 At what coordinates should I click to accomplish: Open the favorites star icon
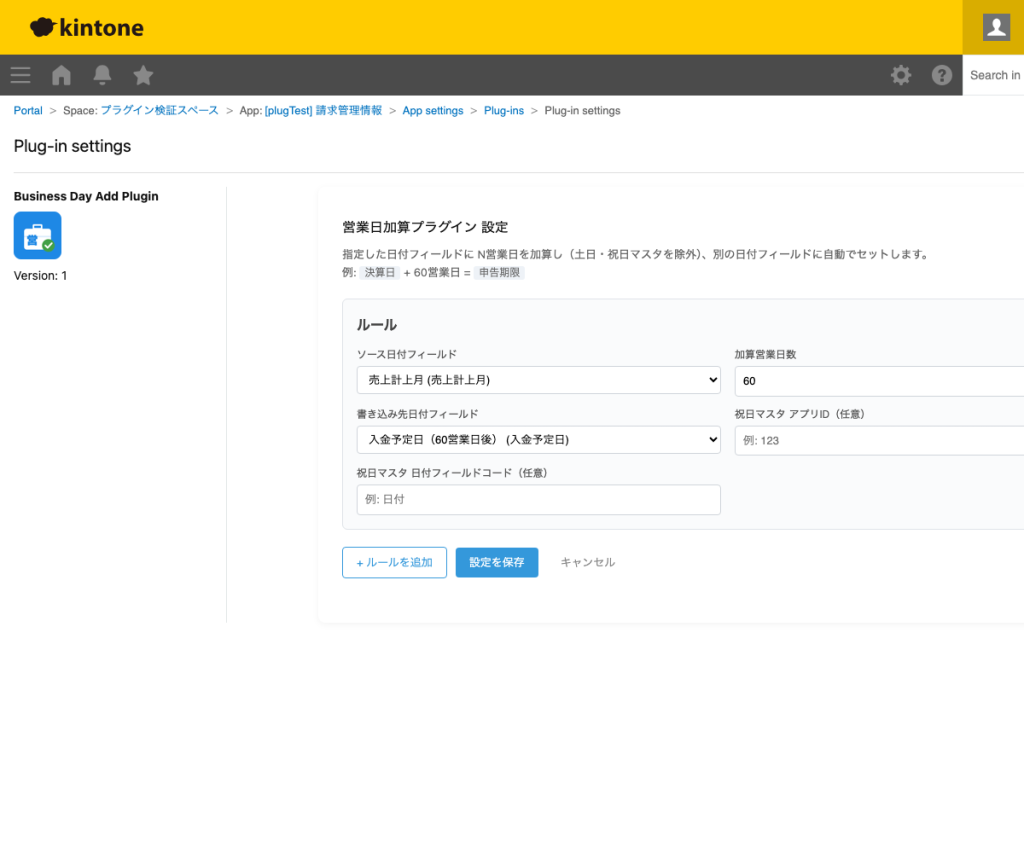click(x=142, y=75)
